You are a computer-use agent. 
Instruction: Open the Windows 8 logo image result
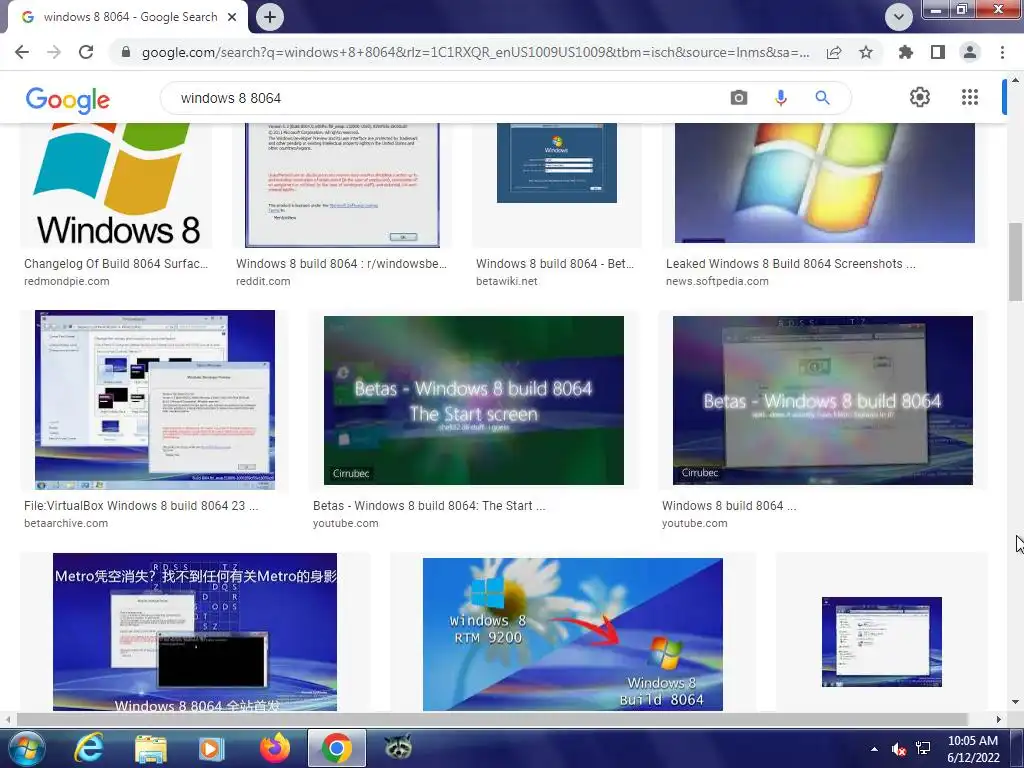click(x=117, y=185)
